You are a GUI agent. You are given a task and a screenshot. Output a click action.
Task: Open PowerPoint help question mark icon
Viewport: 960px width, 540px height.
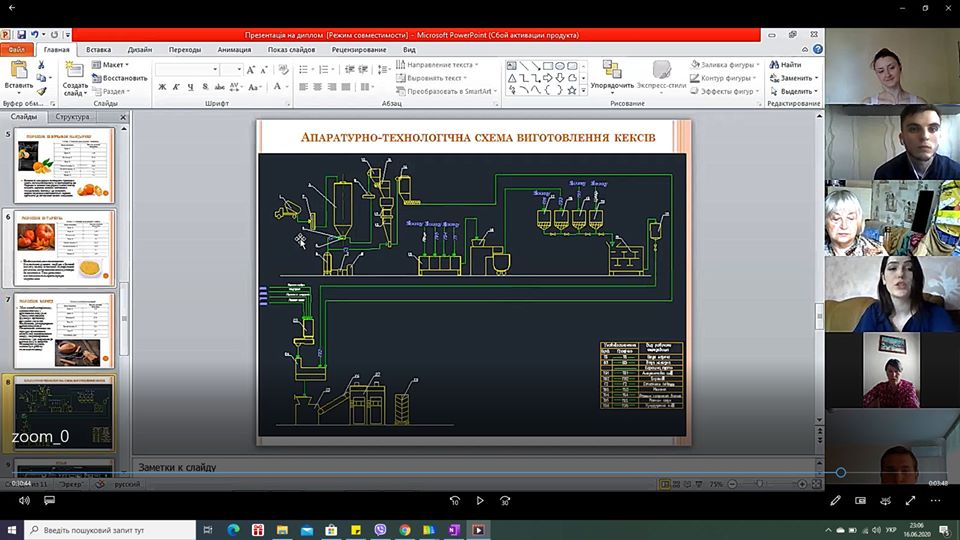817,48
